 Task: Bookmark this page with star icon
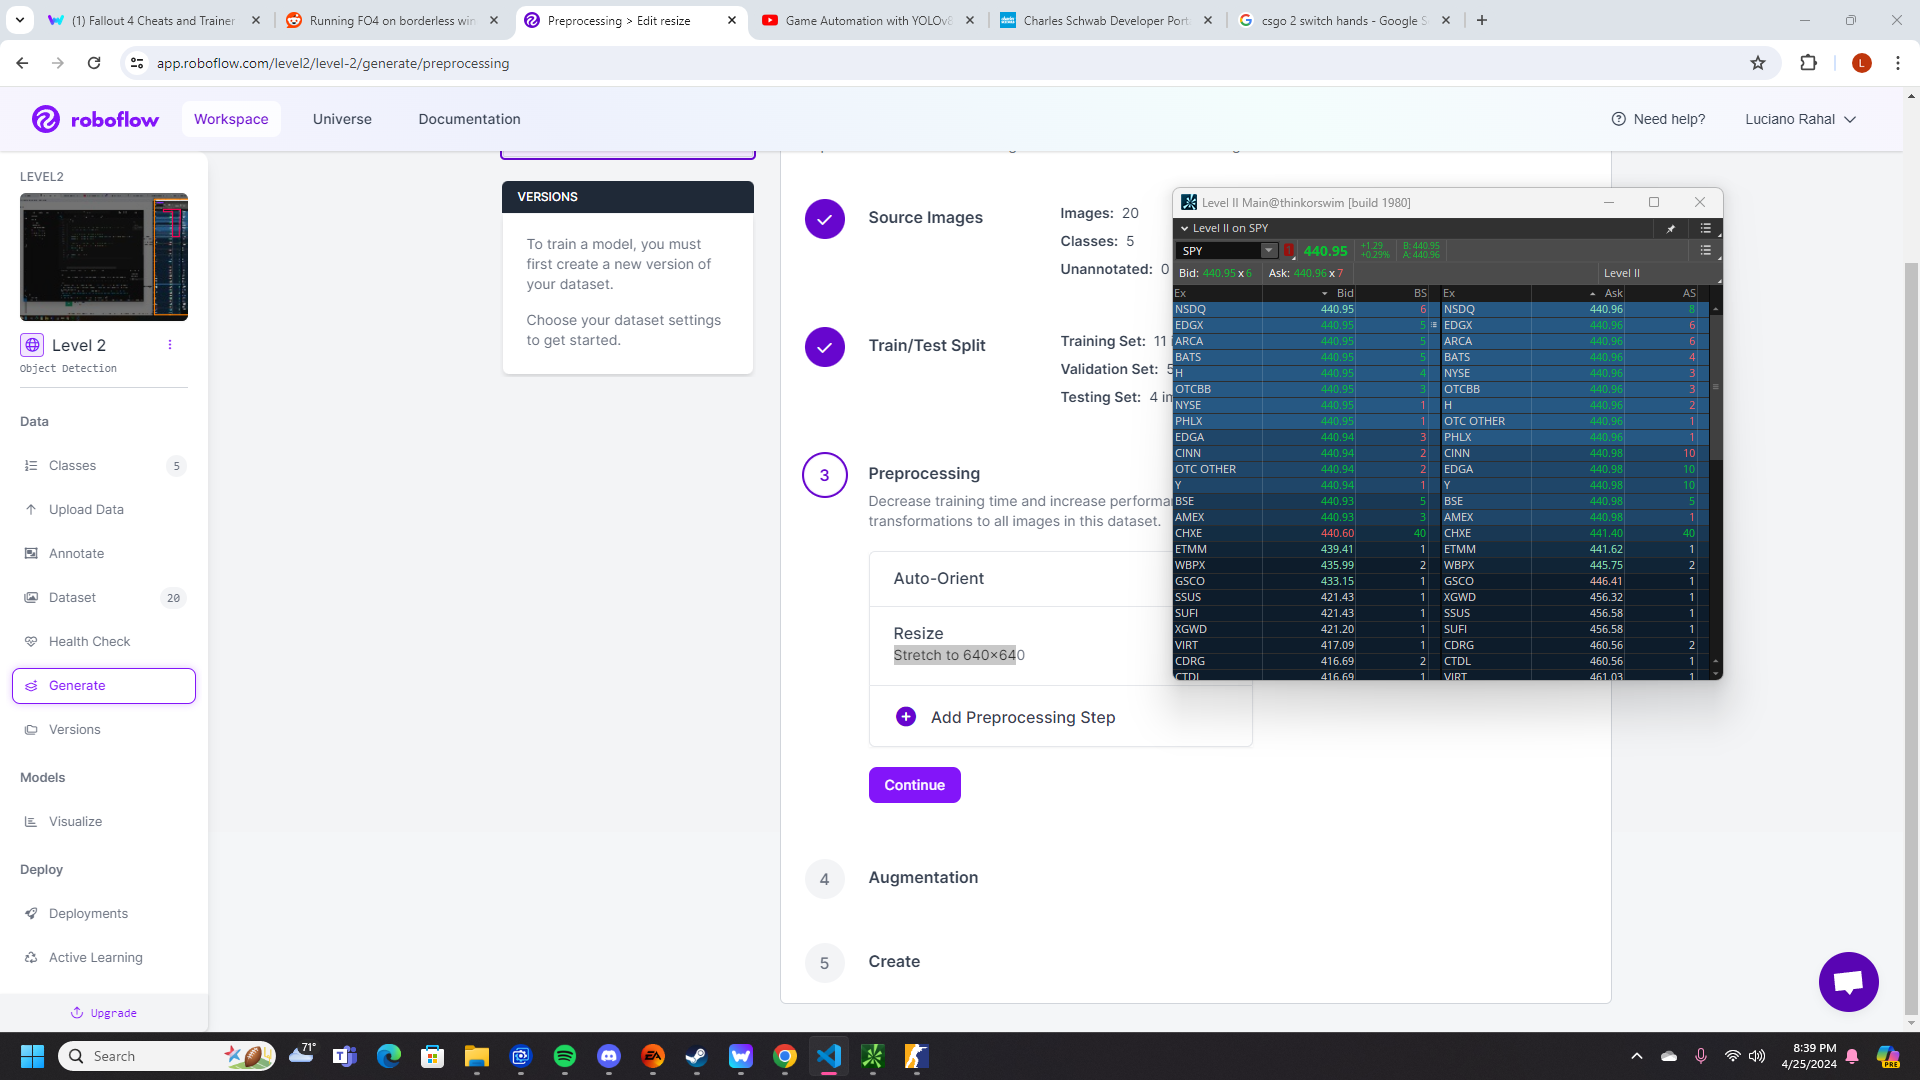click(x=1757, y=63)
